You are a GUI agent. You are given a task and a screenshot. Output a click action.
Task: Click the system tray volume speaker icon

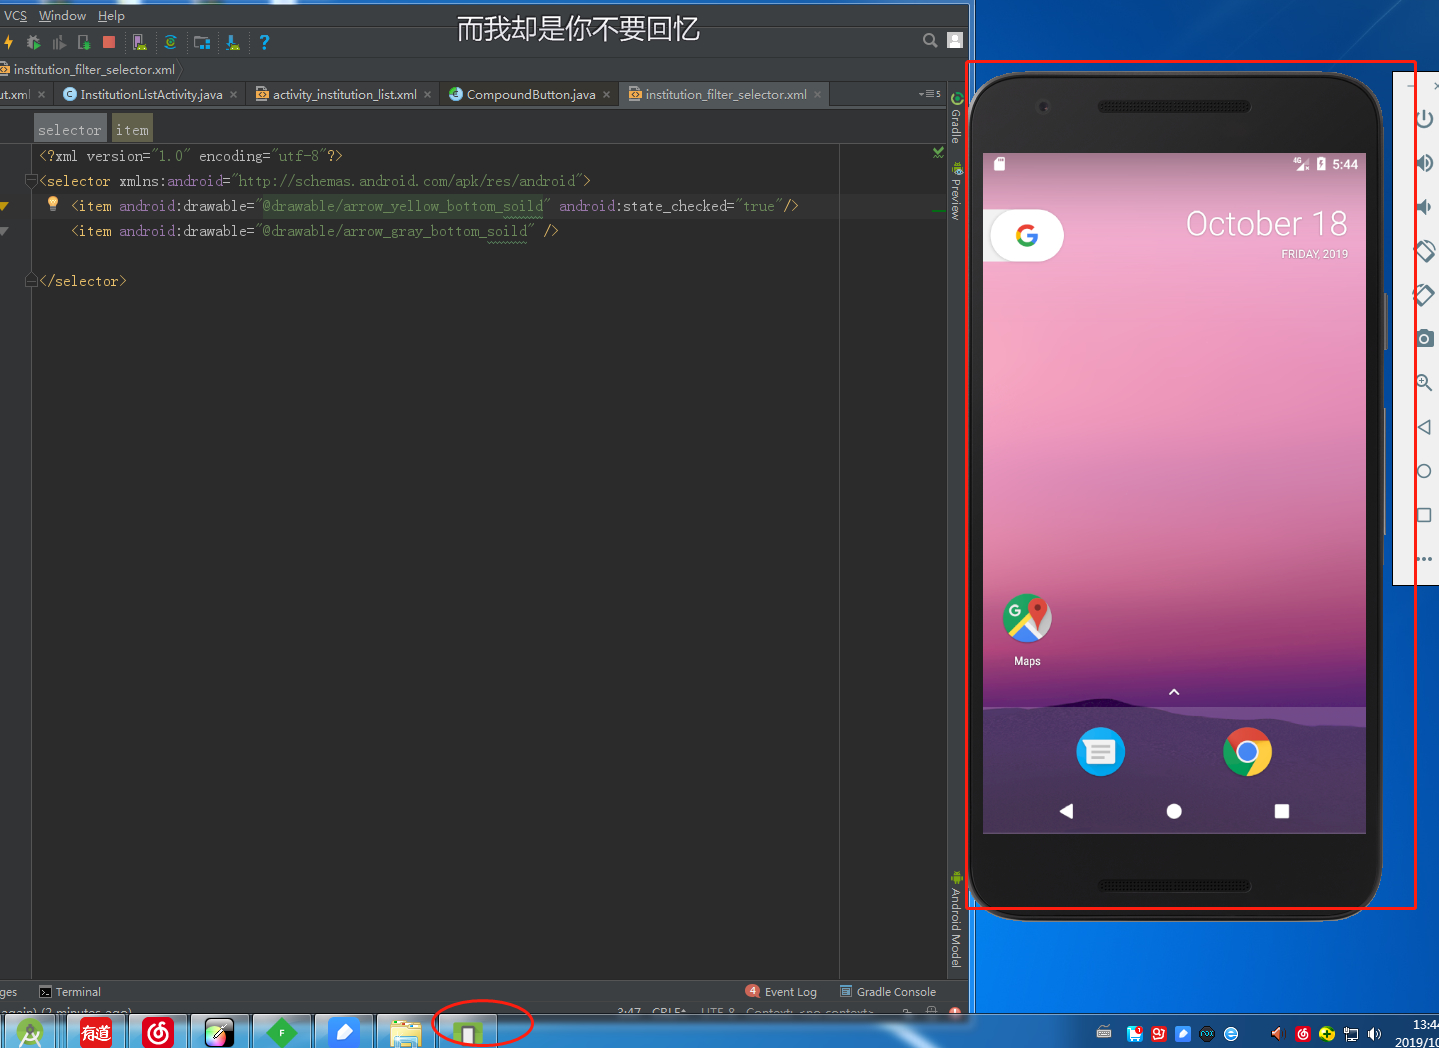(x=1374, y=1034)
